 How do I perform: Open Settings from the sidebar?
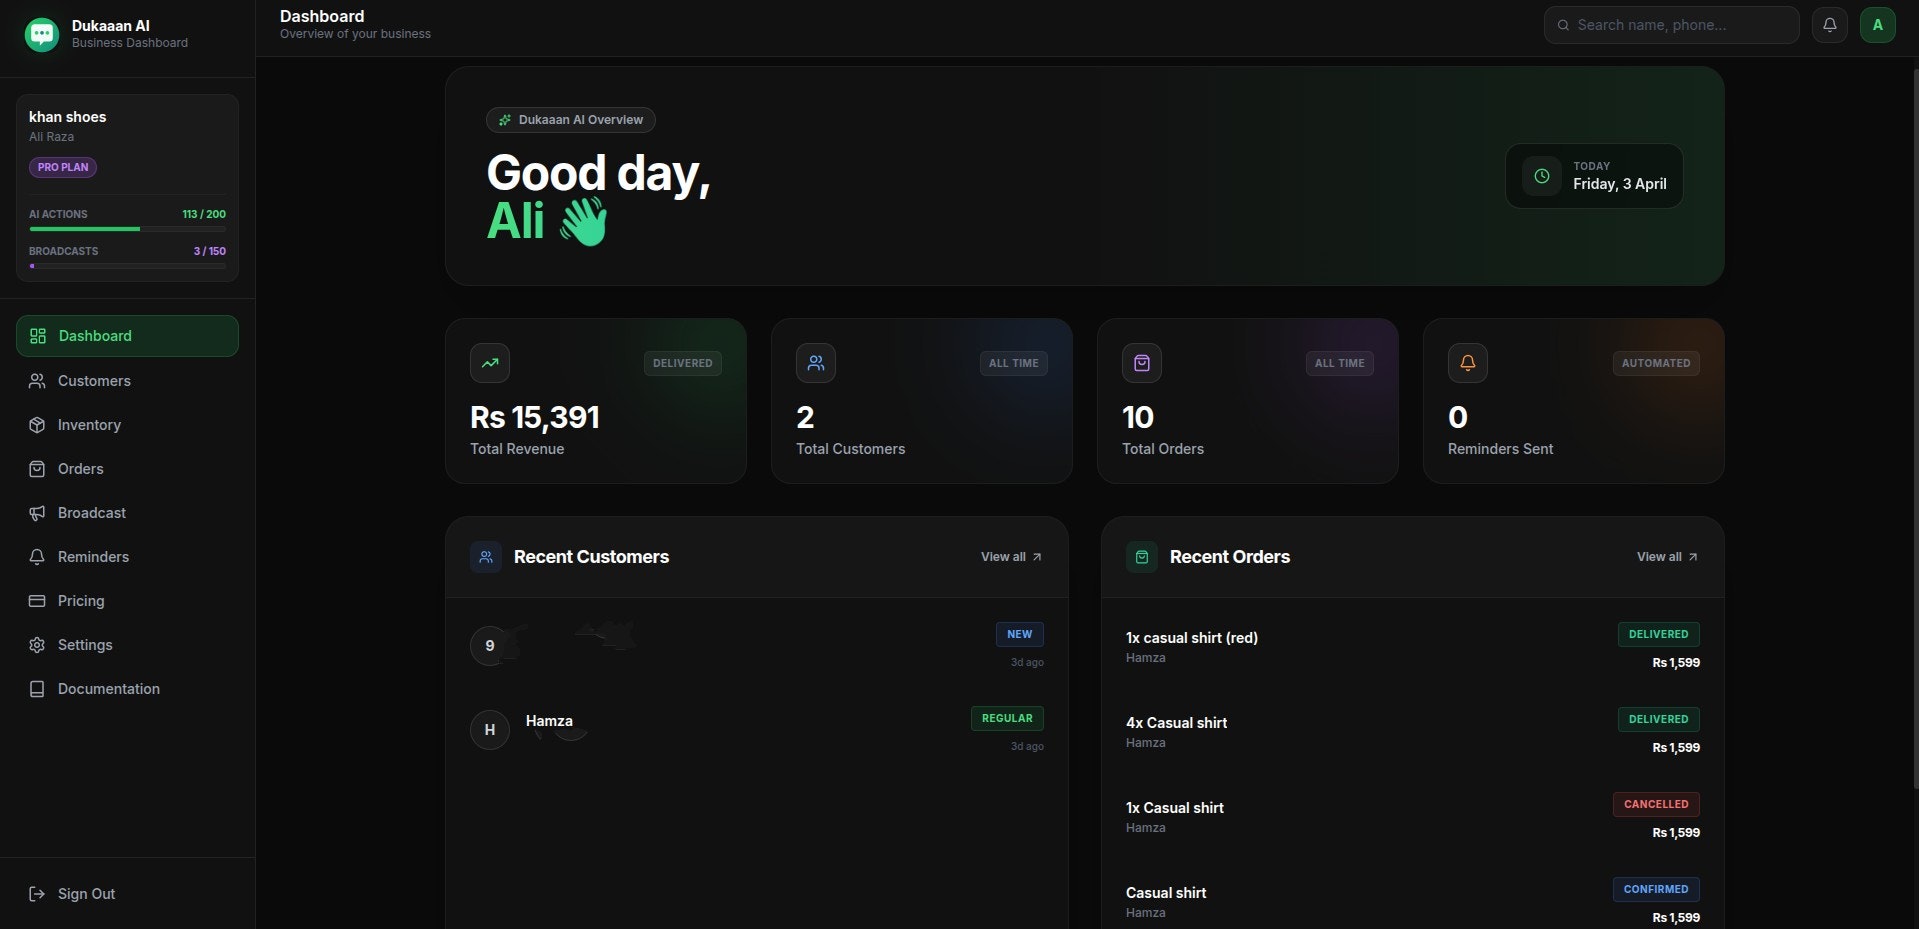[127, 645]
